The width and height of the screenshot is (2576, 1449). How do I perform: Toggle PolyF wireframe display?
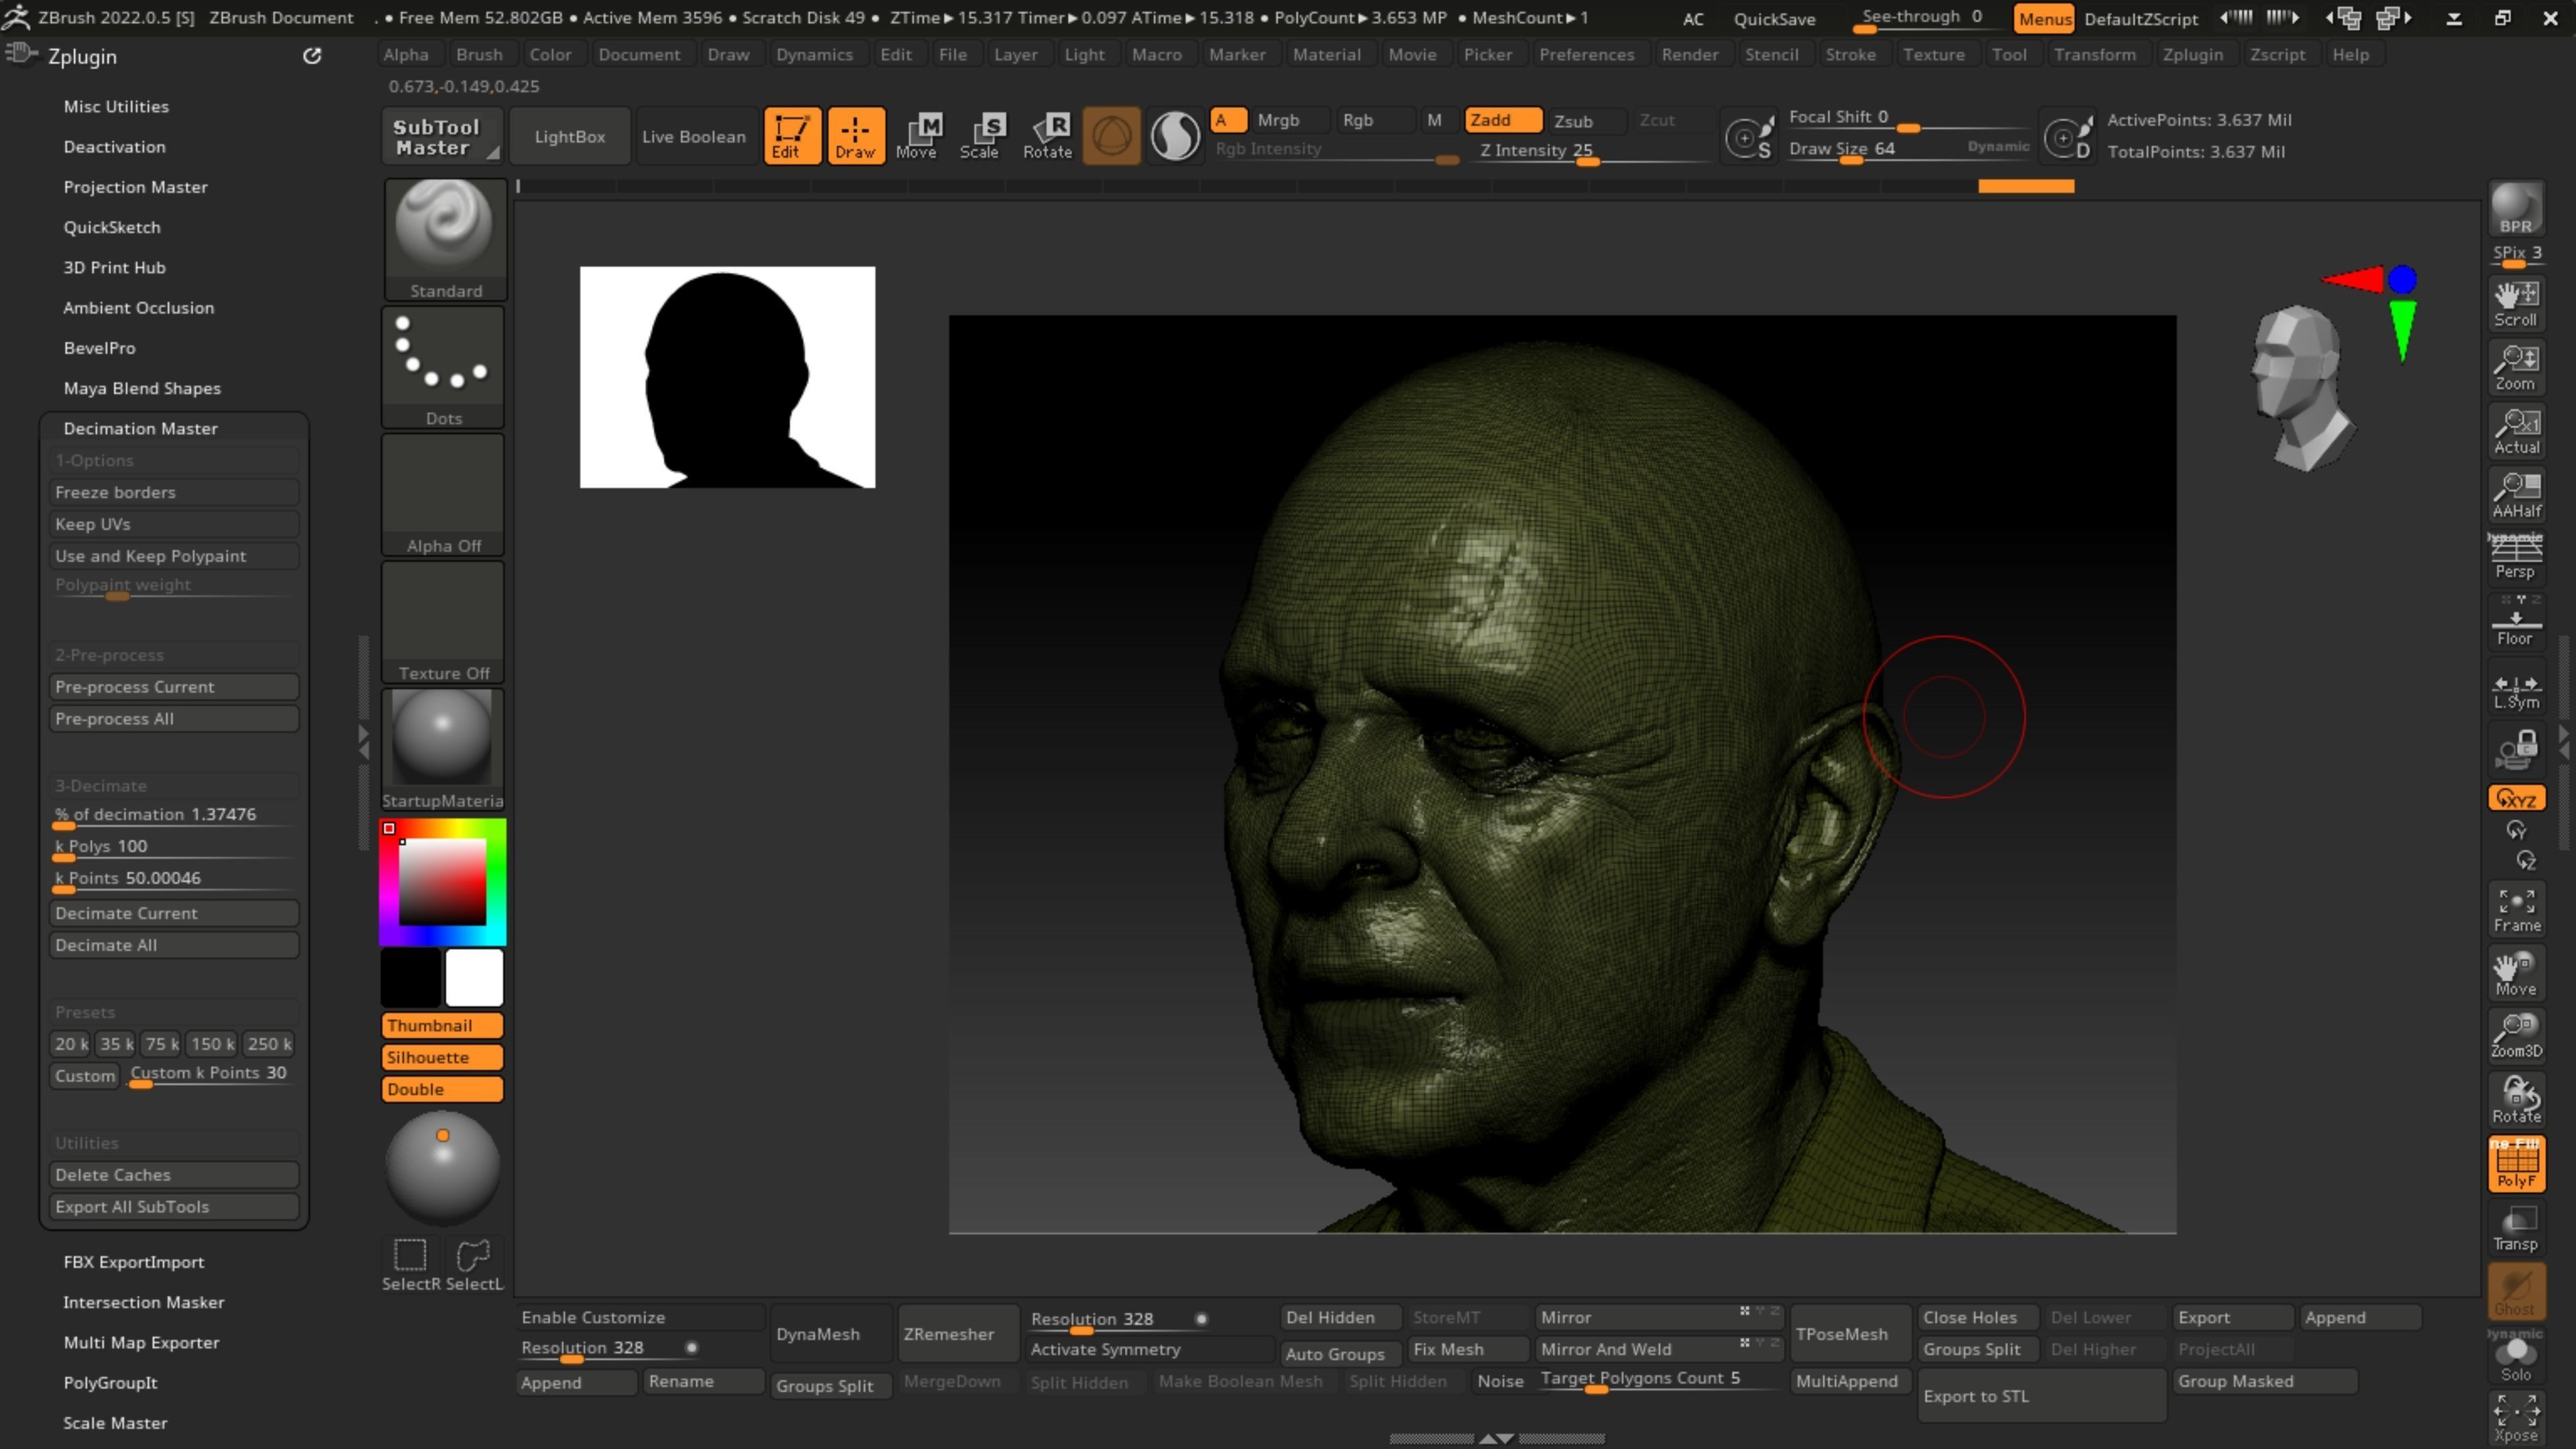click(x=2516, y=1163)
